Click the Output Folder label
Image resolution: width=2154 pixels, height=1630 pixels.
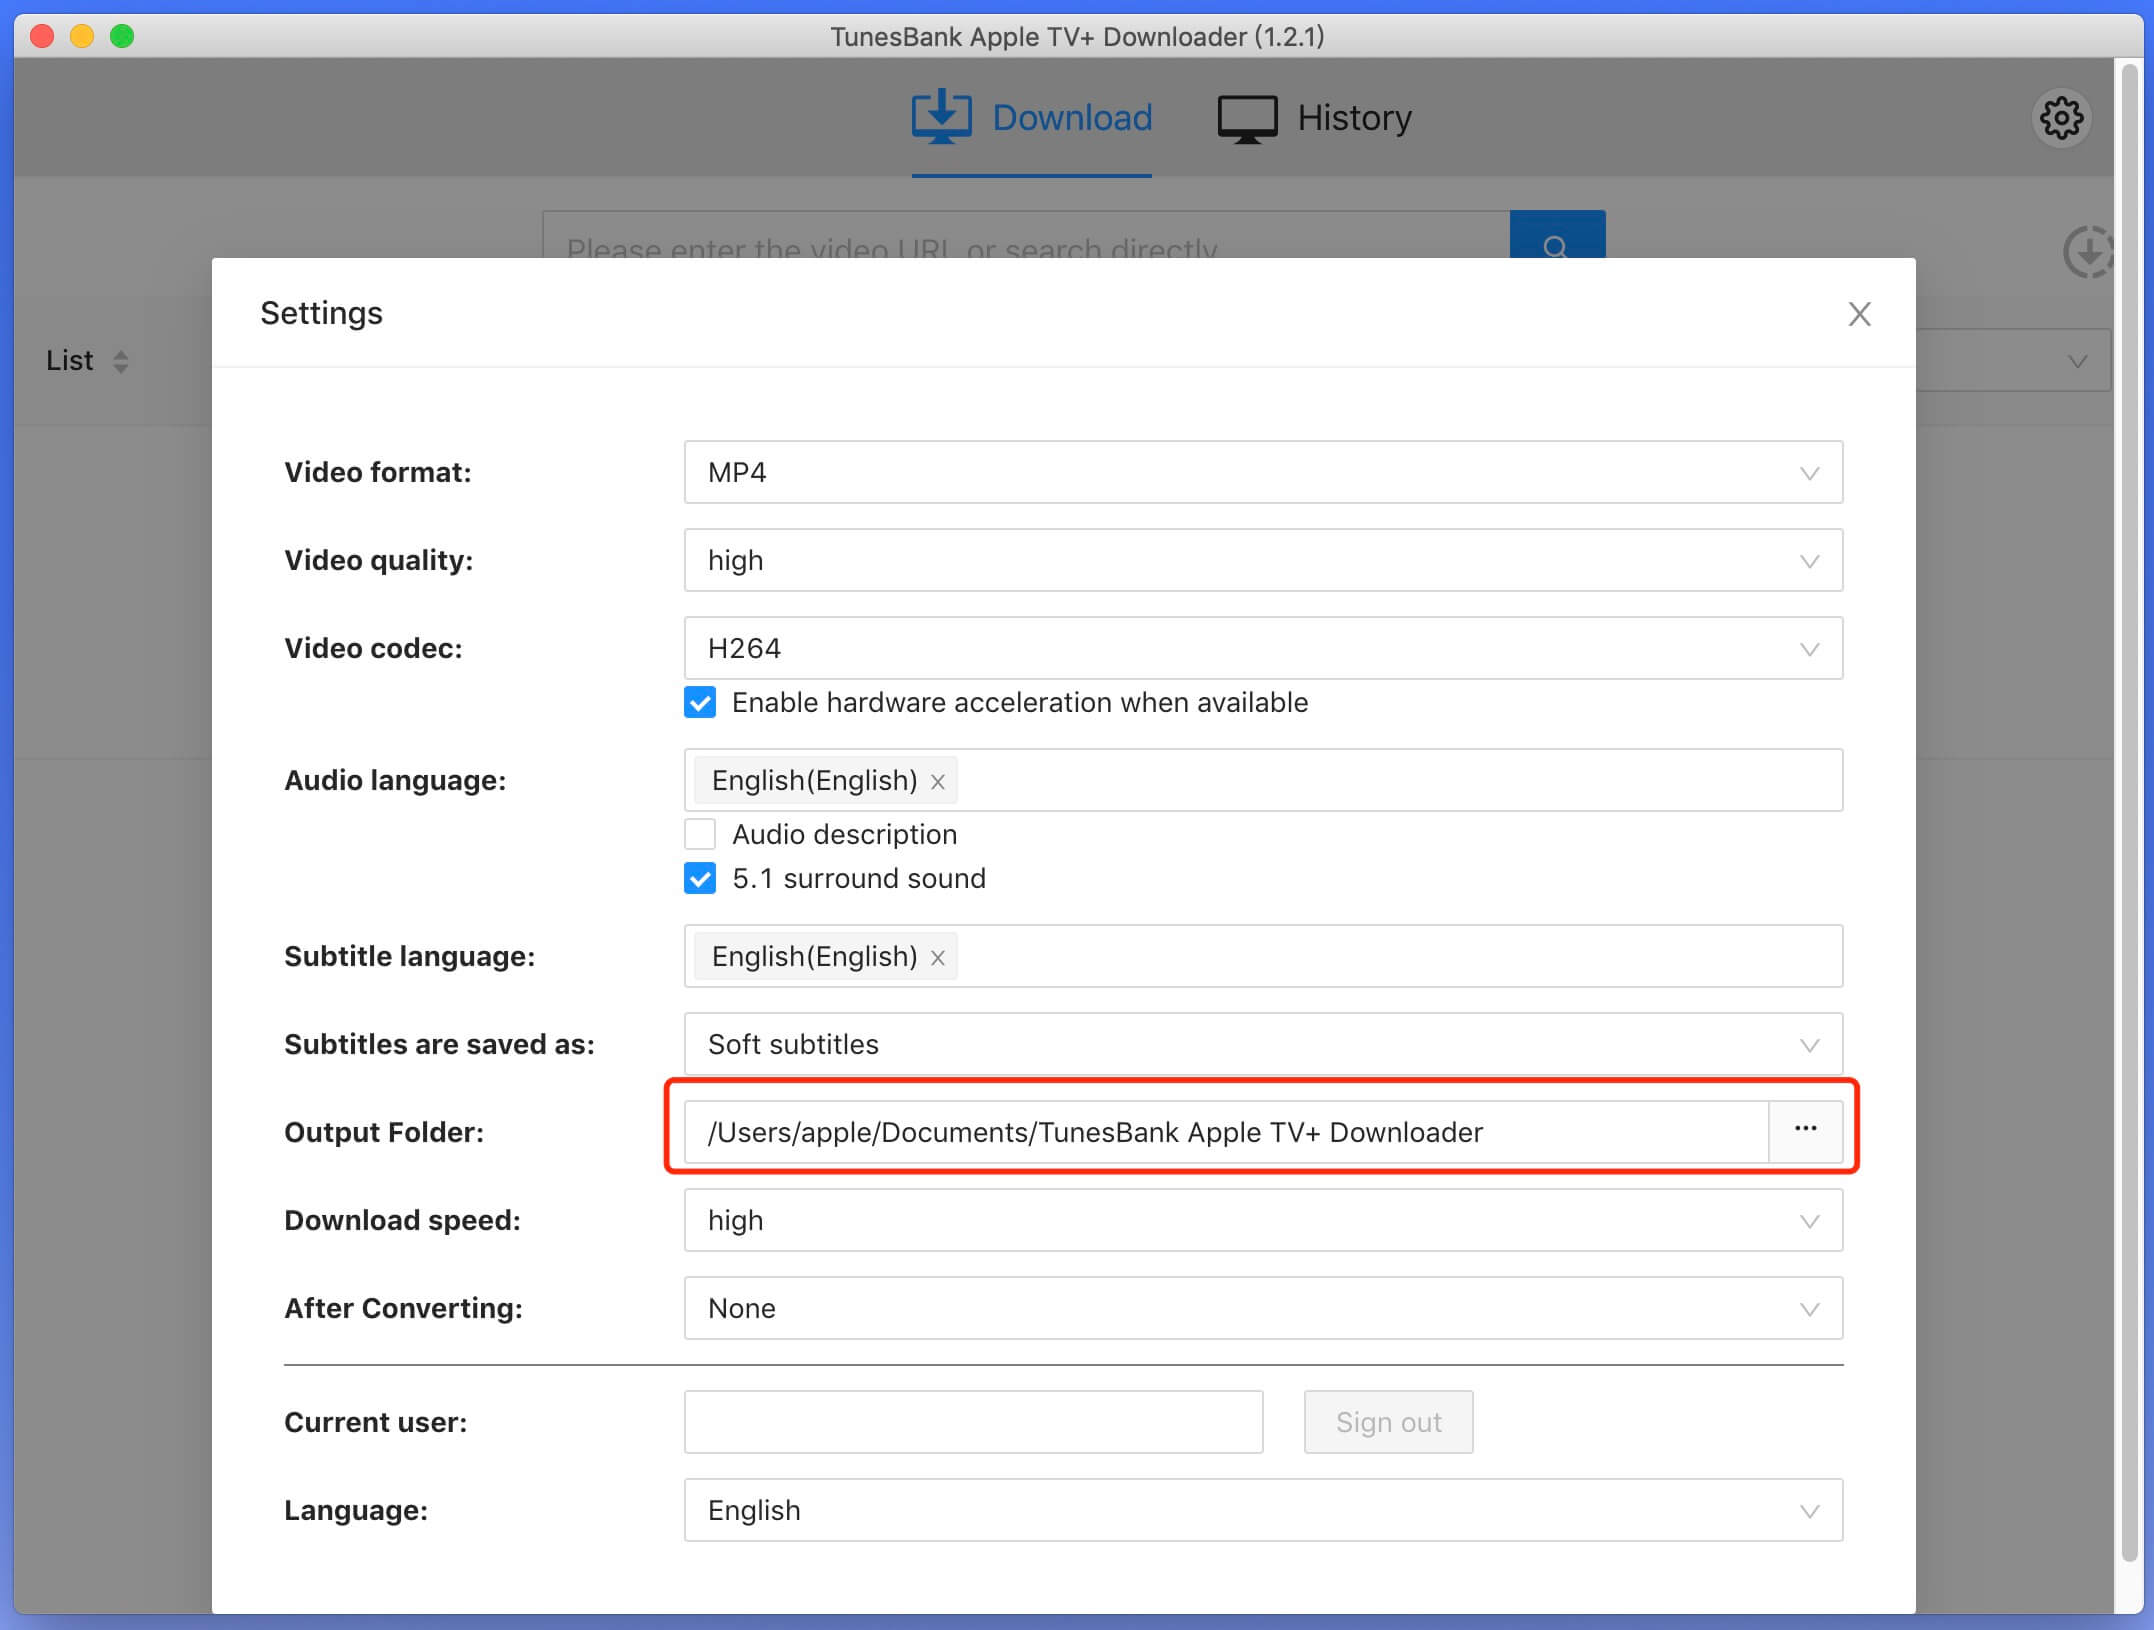click(384, 1132)
